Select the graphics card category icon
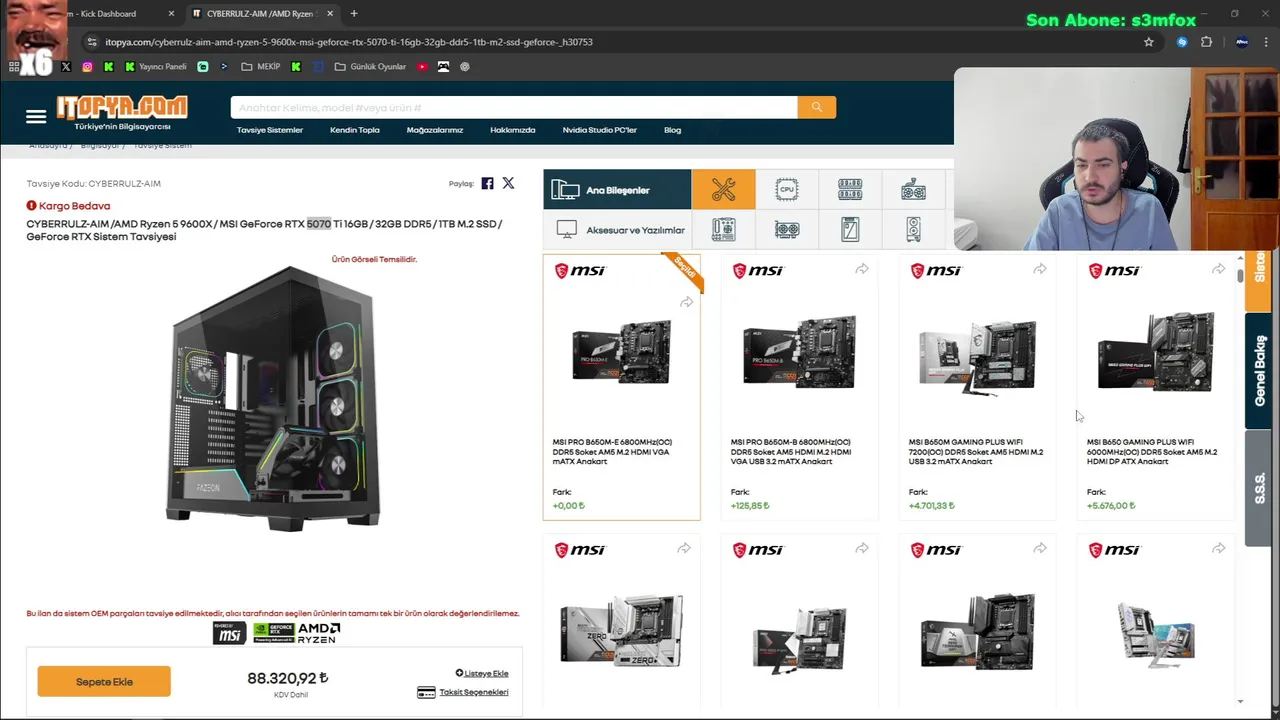Viewport: 1280px width, 720px height. [787, 230]
